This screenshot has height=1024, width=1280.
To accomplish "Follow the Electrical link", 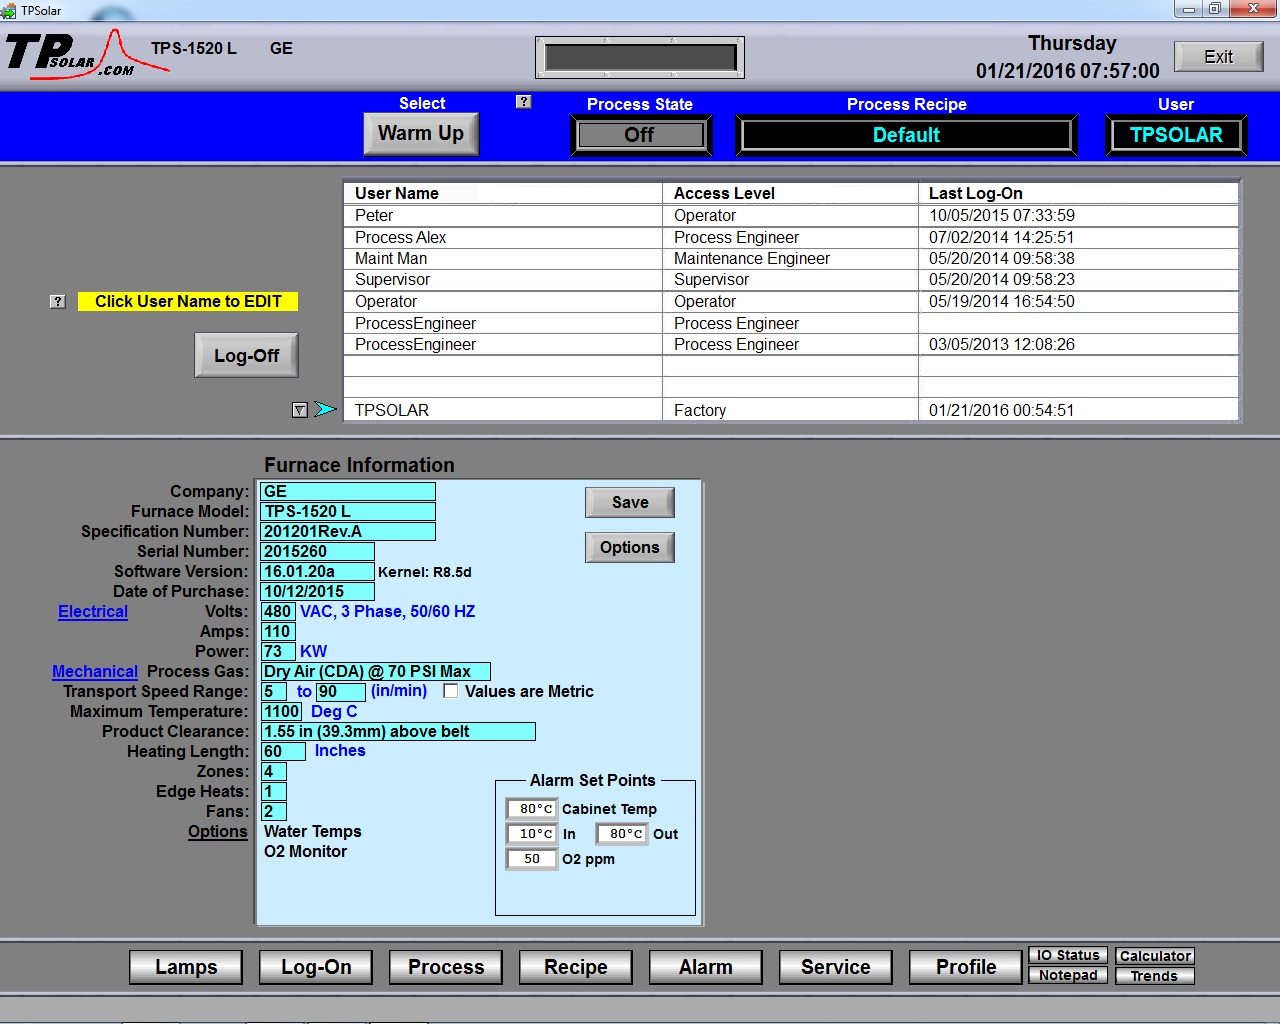I will click(x=93, y=611).
